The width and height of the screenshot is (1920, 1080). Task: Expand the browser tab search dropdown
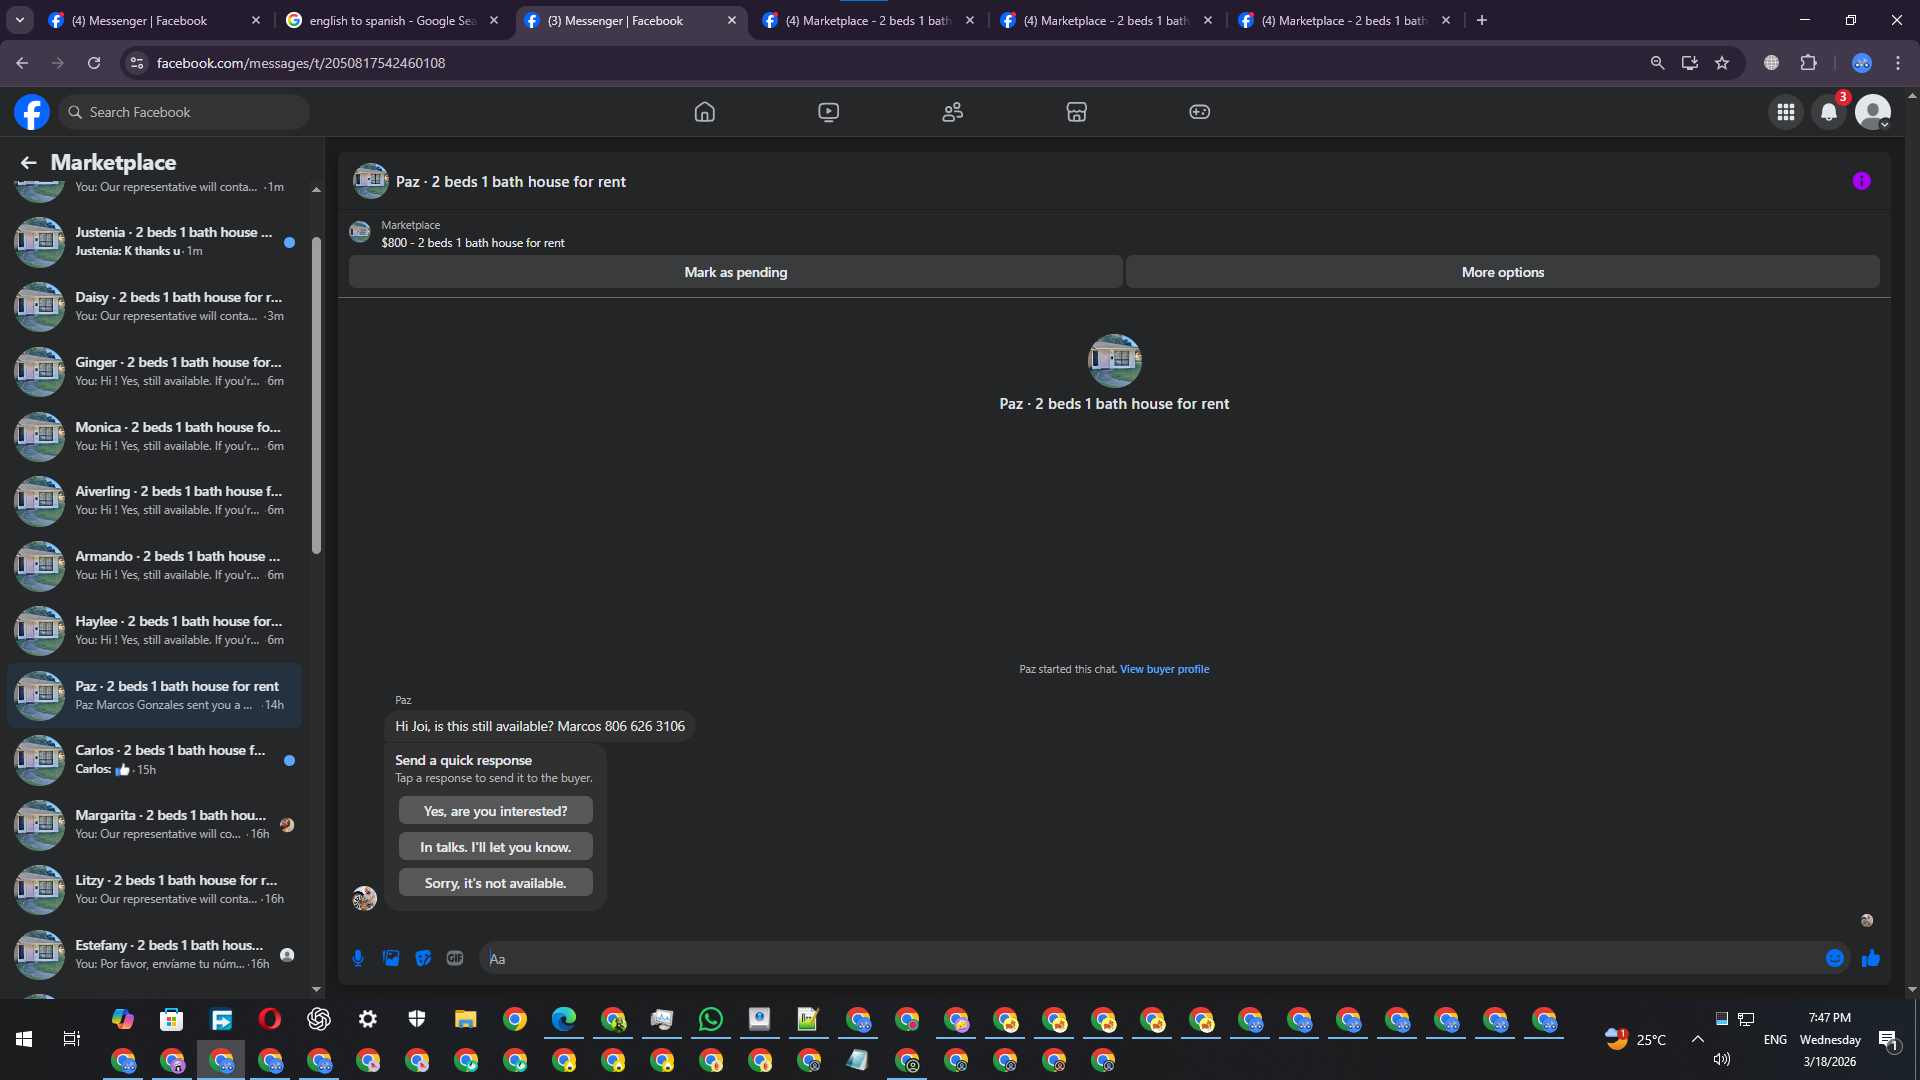pos(20,20)
